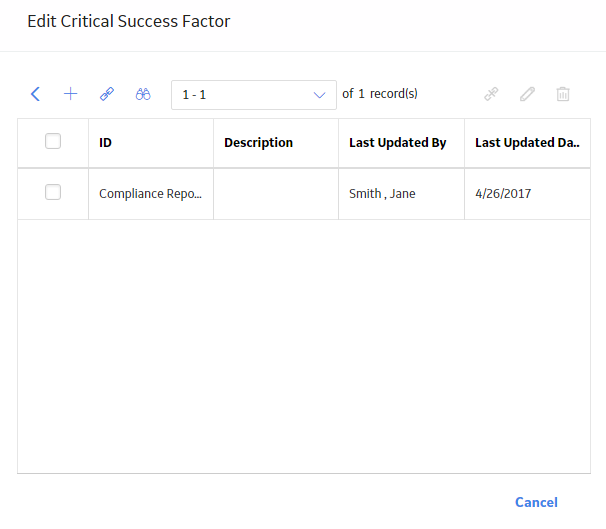Screen dimensions: 606x529
Task: Add a new record with plus icon
Action: pyautogui.click(x=71, y=94)
